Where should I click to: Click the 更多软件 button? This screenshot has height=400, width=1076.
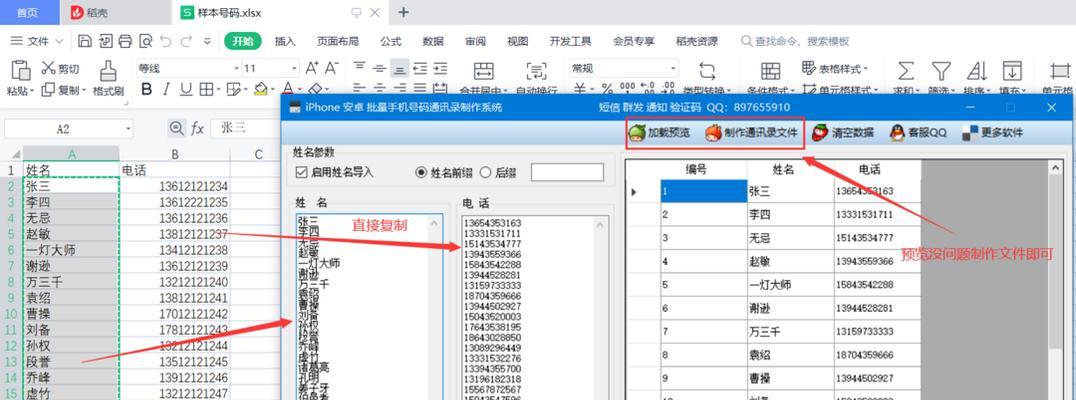[x=992, y=132]
